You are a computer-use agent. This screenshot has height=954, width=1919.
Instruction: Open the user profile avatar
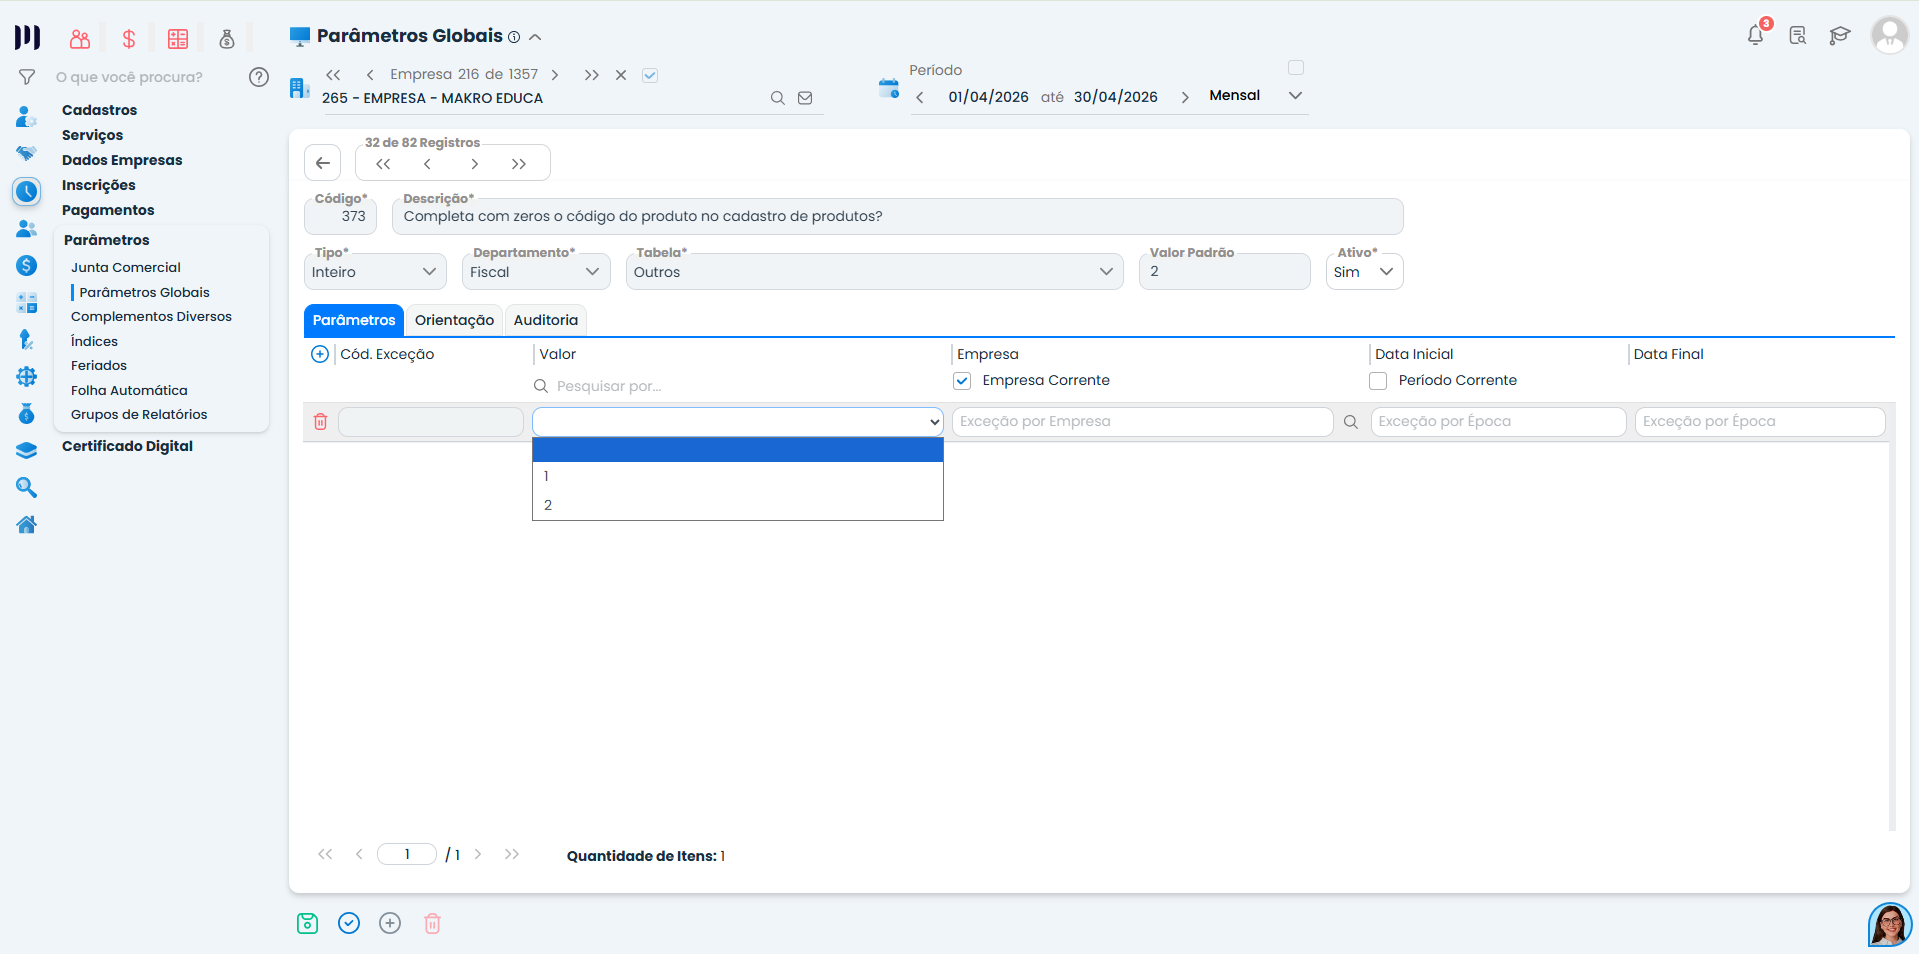(1889, 35)
